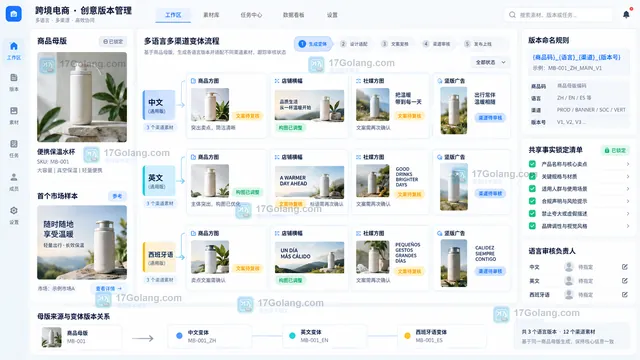The image size is (640, 360).
Task: Click the blue app logo icon
Action: pyautogui.click(x=13, y=13)
